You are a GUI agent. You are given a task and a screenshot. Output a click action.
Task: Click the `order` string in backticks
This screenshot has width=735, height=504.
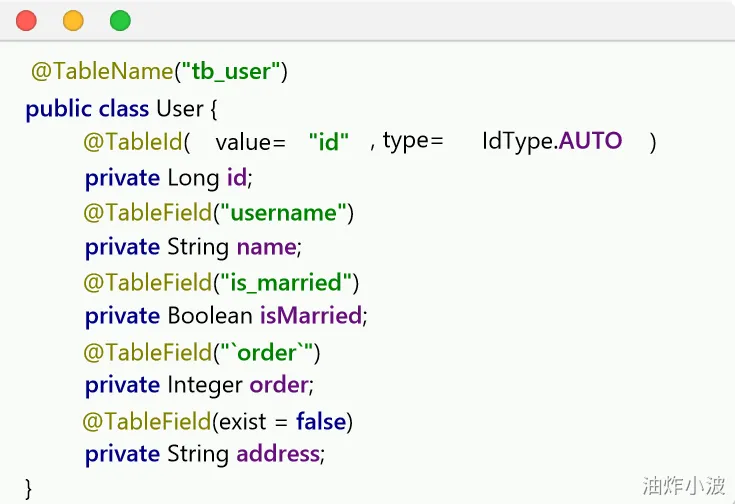266,352
